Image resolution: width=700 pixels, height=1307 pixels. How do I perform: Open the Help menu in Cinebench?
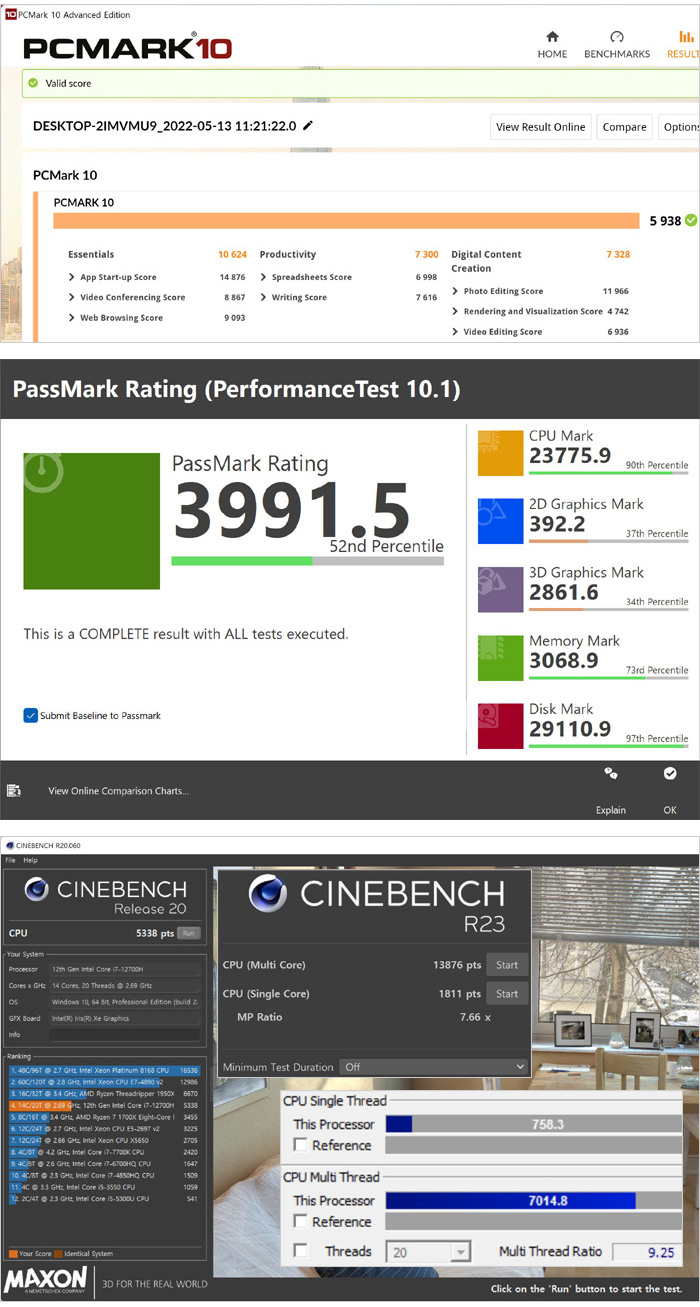30,860
